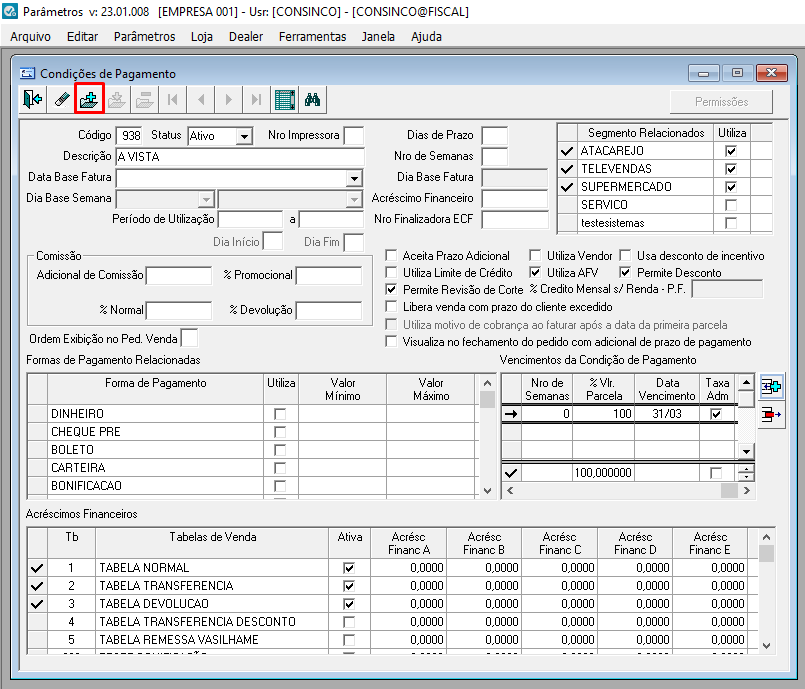This screenshot has width=805, height=689.
Task: Open the Parâmetros menu
Action: click(x=144, y=36)
